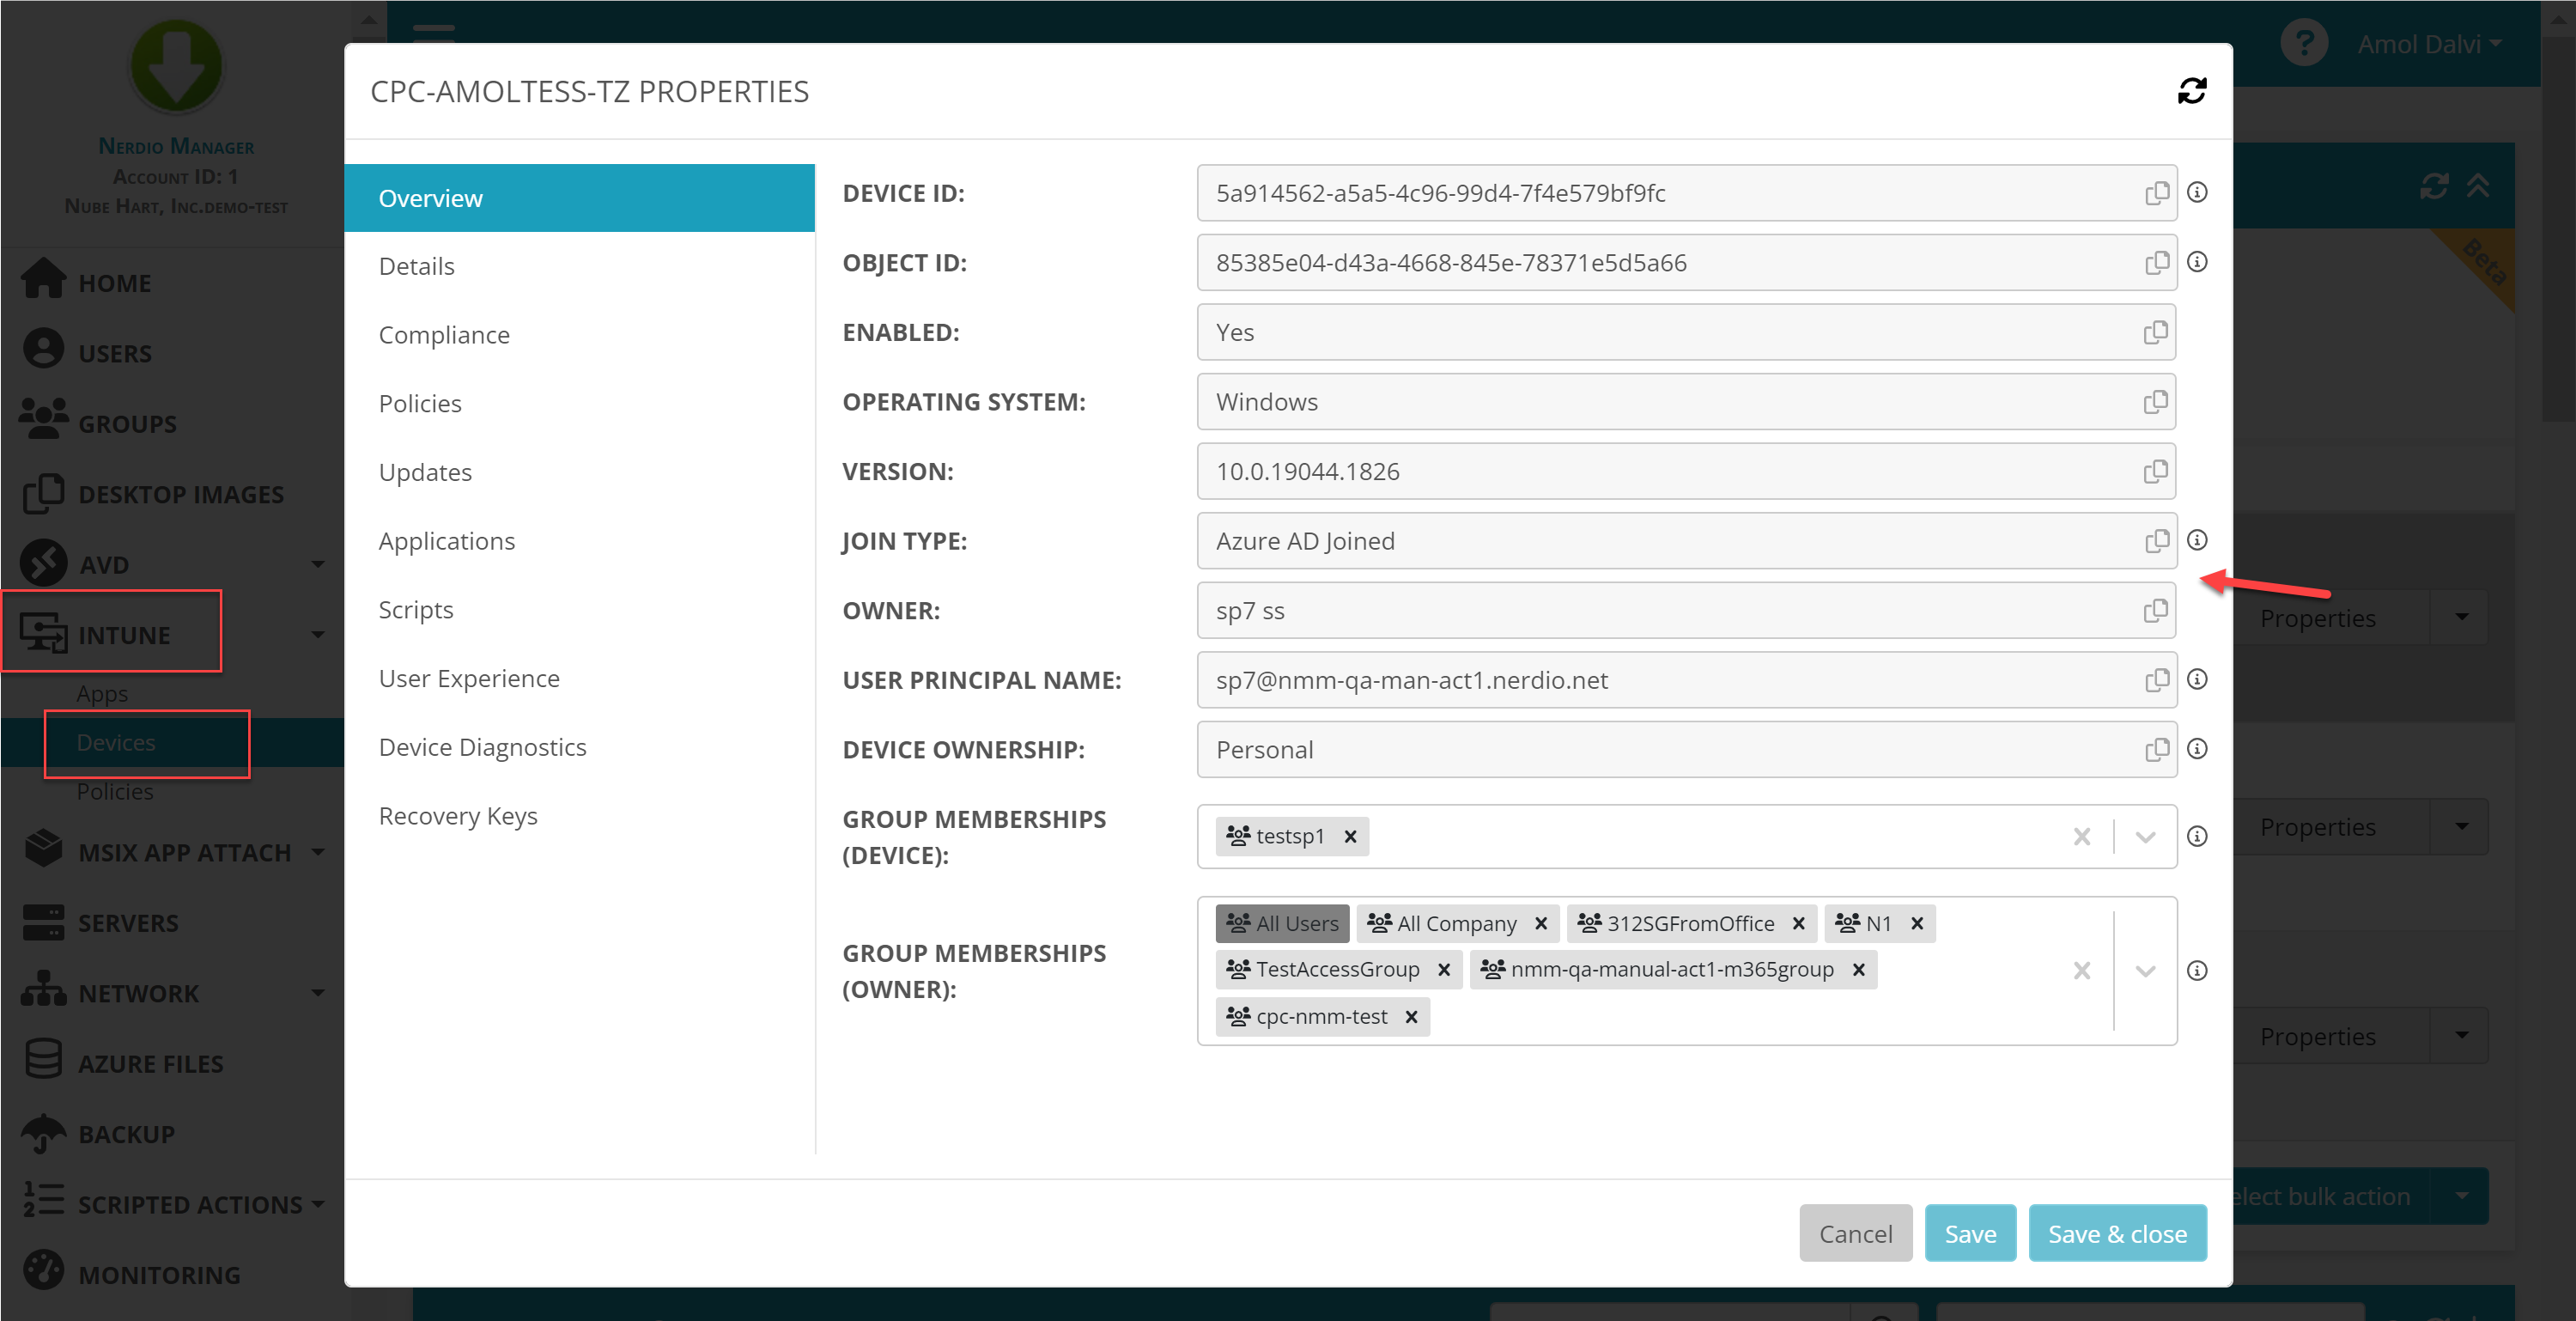The height and width of the screenshot is (1321, 2576).
Task: Open Device Diagnostics section
Action: (x=482, y=747)
